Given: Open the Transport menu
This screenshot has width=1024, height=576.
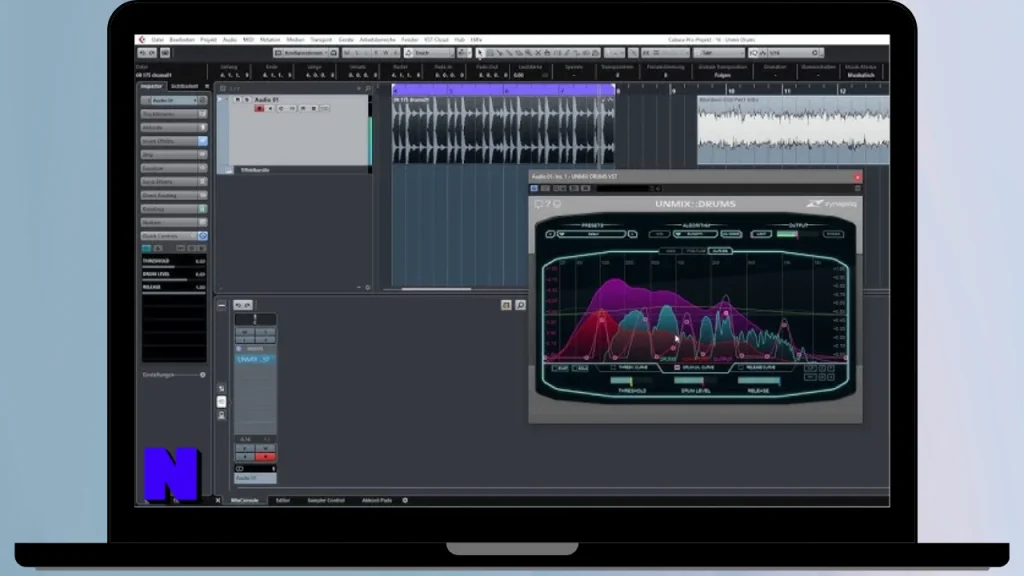Looking at the screenshot, I should click(x=321, y=40).
